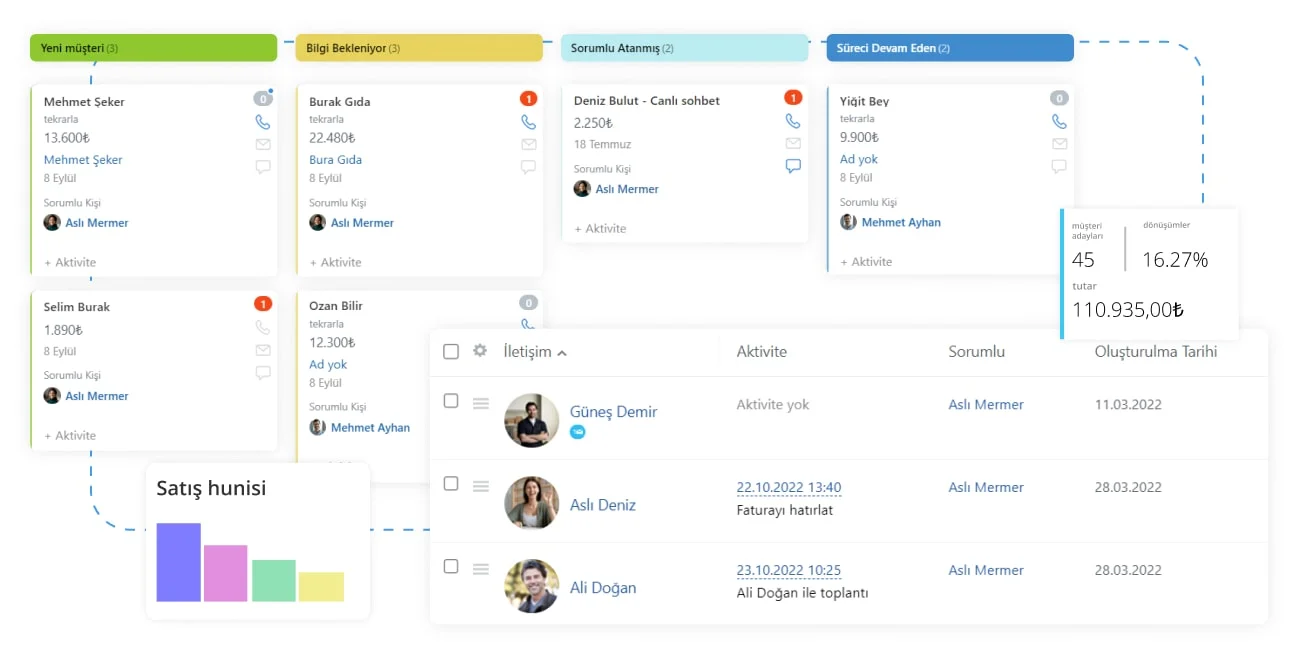This screenshot has height=660, width=1300.
Task: Open the gear settings icon in list header
Action: 480,351
